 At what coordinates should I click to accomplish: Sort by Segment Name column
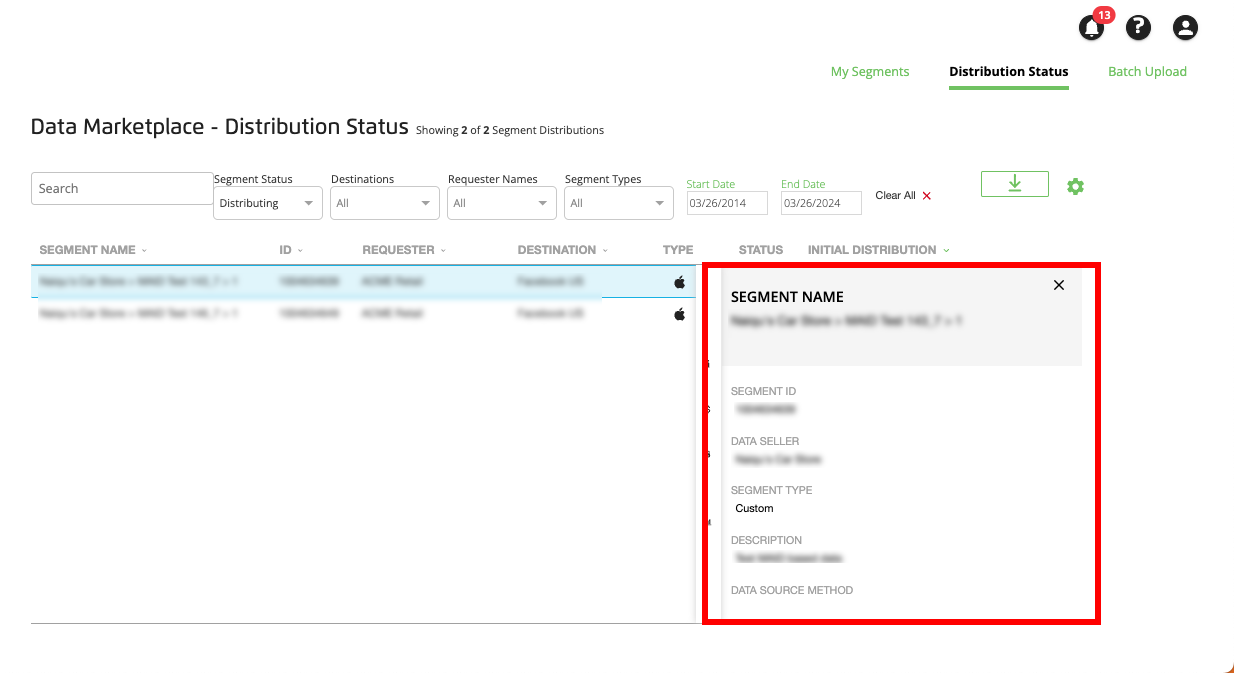click(93, 250)
